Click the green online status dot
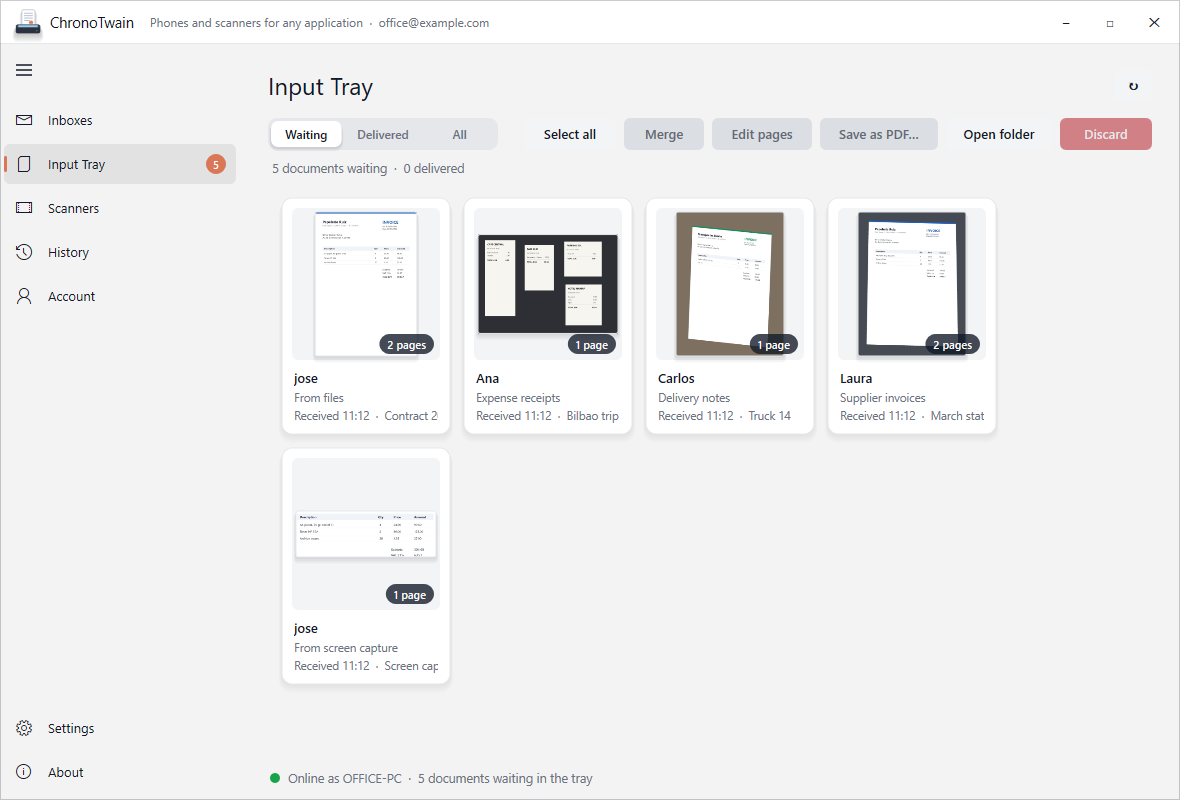The height and width of the screenshot is (800, 1180). click(275, 778)
